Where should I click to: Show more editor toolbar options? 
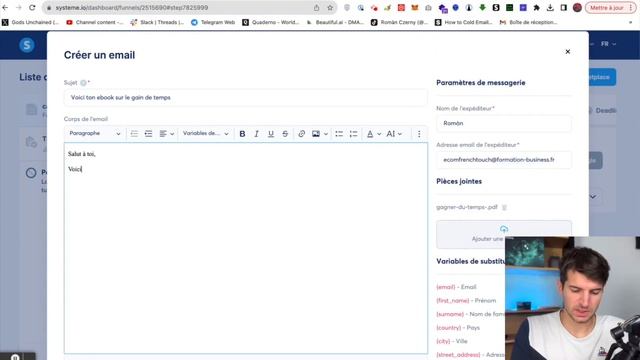[x=419, y=133]
